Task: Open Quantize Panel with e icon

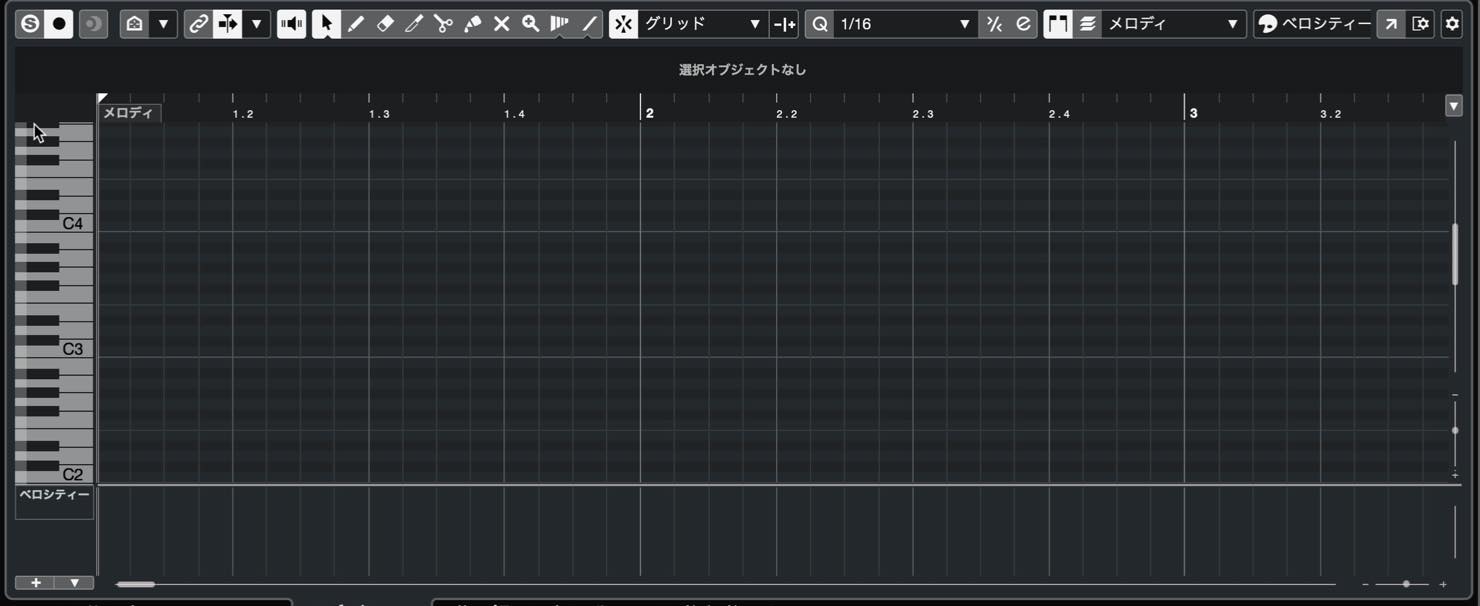Action: click(x=1023, y=24)
